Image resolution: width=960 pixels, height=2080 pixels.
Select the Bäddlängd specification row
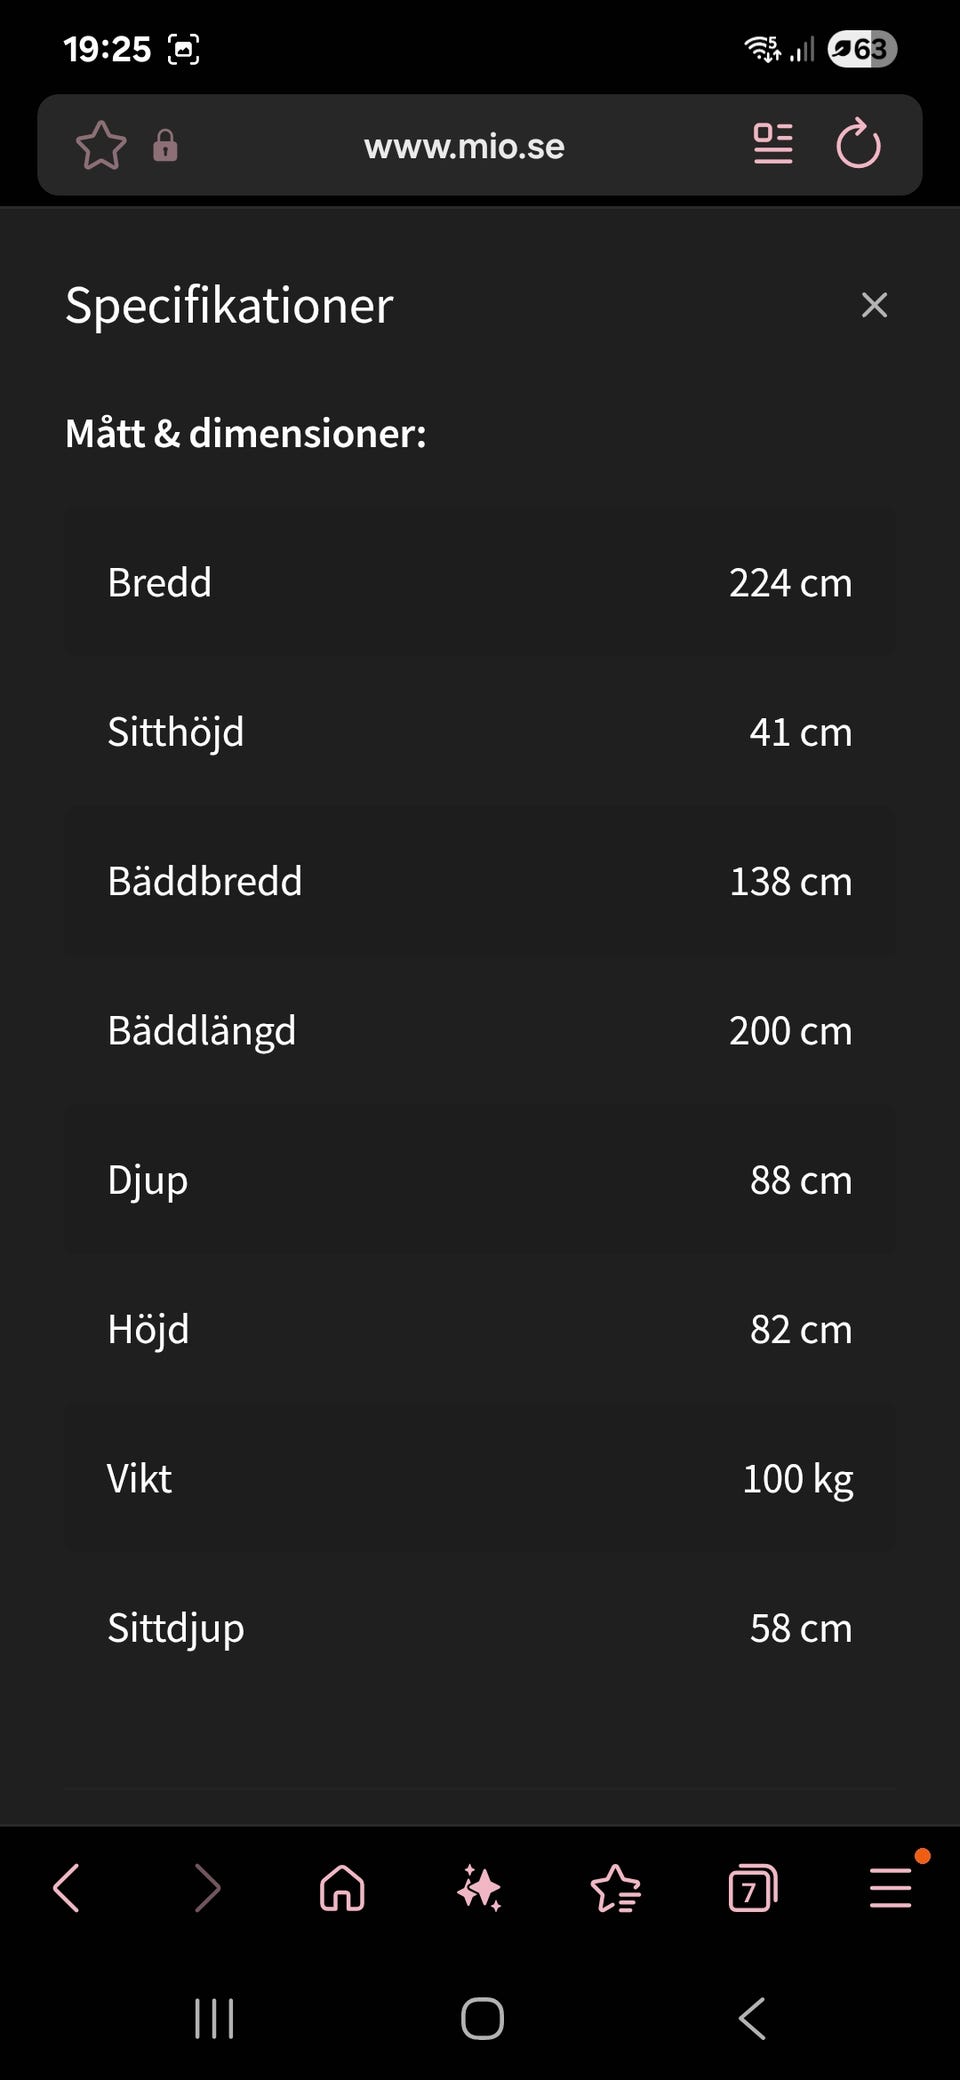point(480,1031)
